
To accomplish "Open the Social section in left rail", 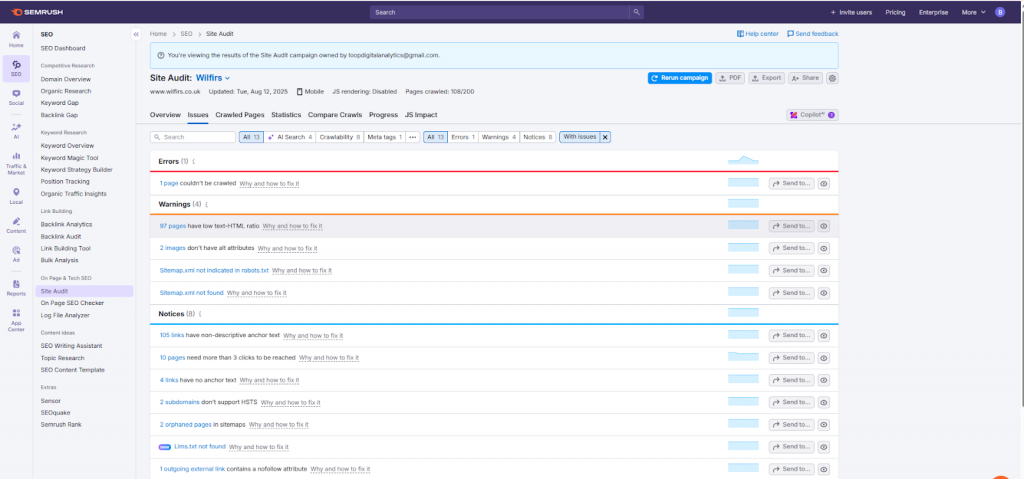I will tap(16, 96).
